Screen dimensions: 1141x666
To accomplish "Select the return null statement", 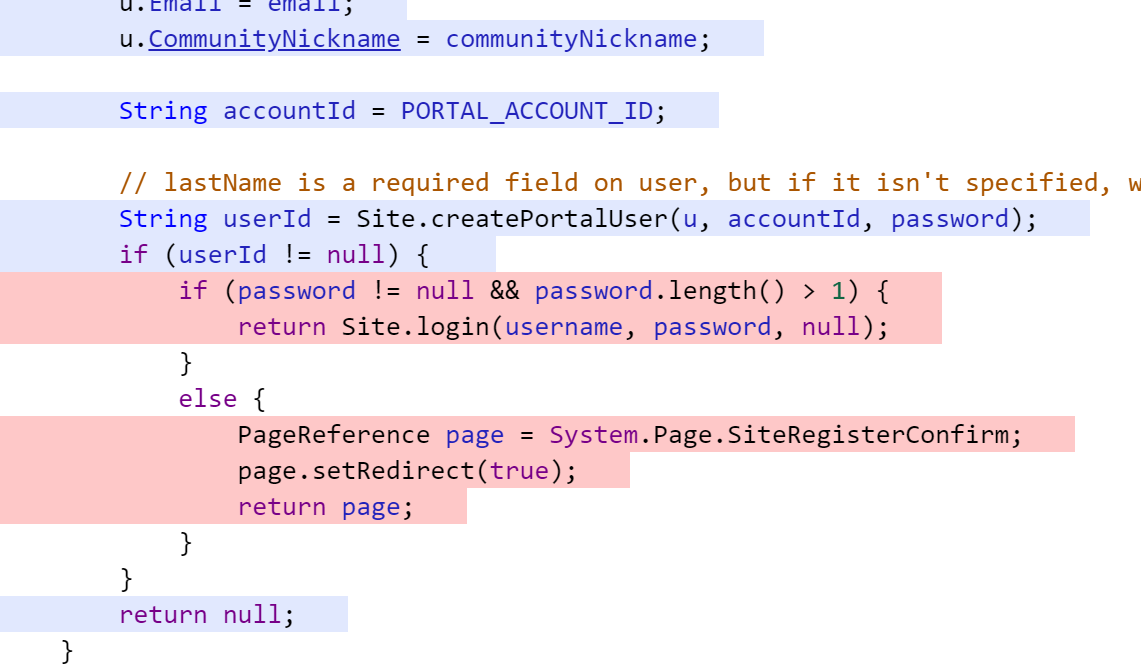I will (x=205, y=614).
